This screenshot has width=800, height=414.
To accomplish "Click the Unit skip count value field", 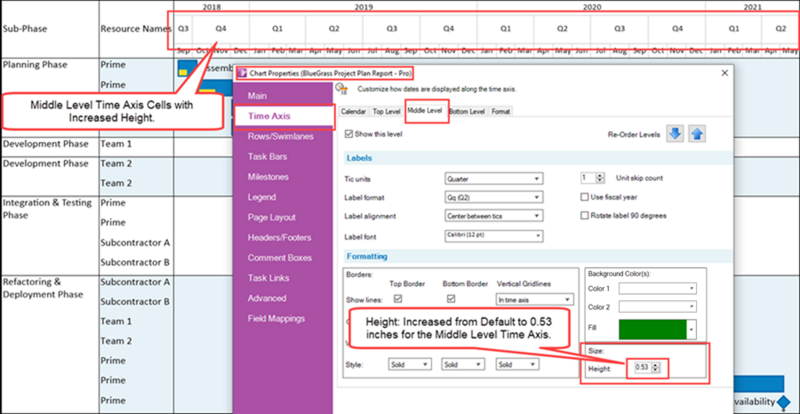I will [x=589, y=179].
